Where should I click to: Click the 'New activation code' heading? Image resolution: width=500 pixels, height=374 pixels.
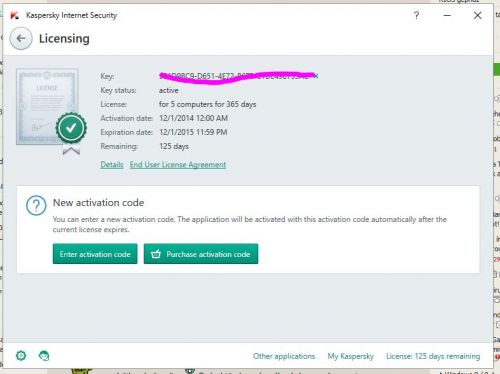click(x=98, y=203)
